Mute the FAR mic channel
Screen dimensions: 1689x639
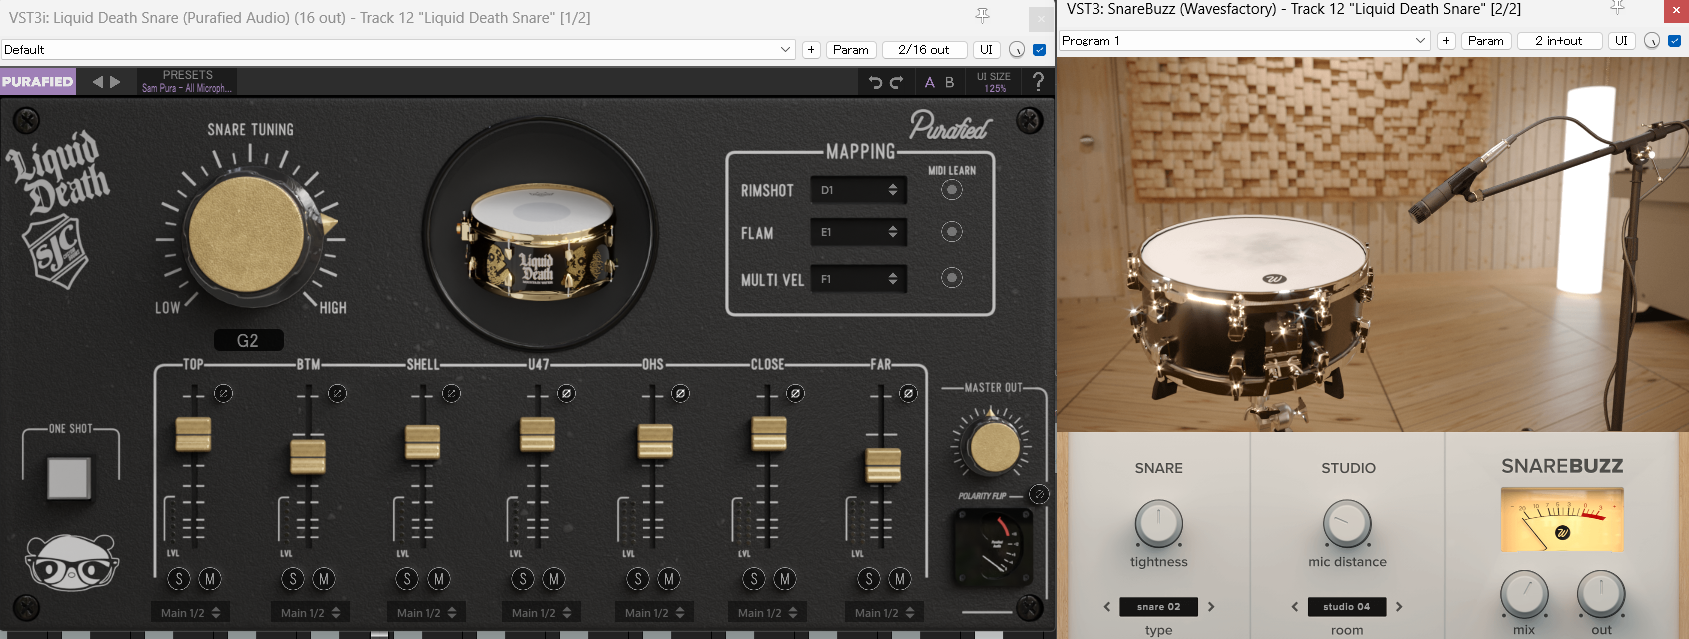[x=900, y=578]
